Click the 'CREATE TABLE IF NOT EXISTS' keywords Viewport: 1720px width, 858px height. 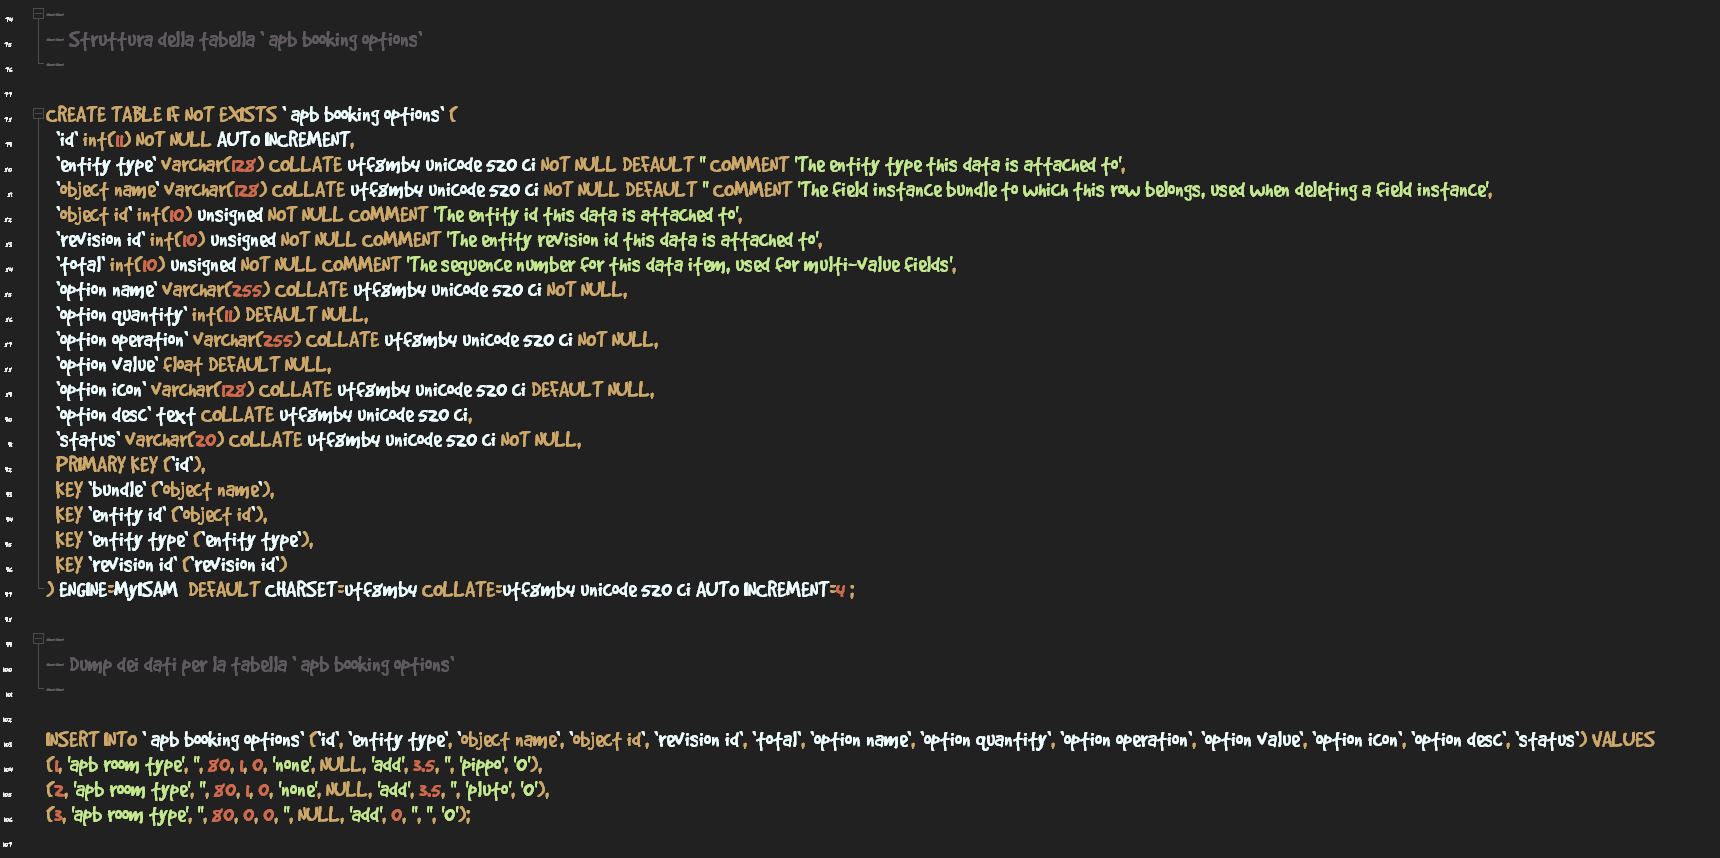161,115
